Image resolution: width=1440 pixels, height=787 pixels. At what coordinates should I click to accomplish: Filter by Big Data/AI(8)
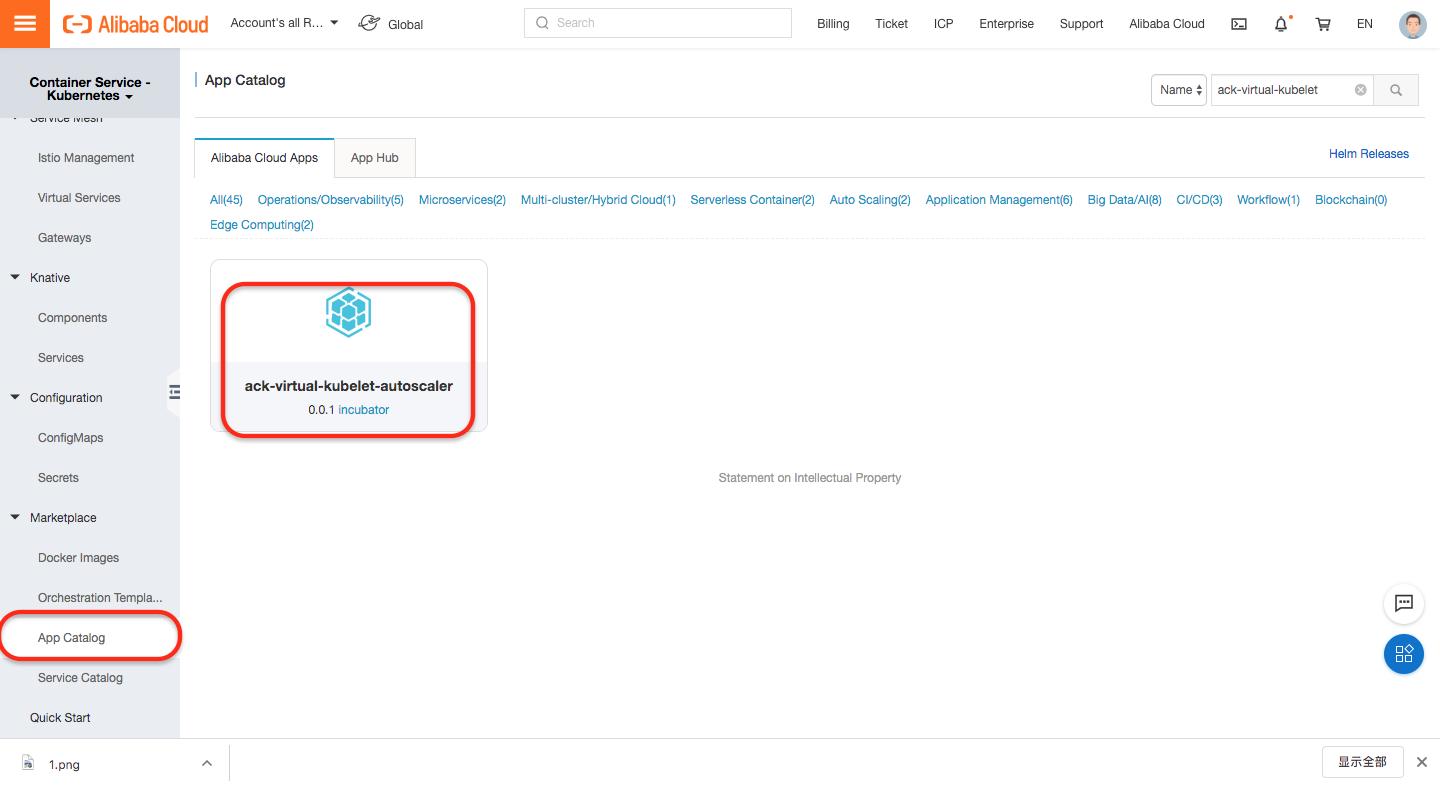point(1125,200)
